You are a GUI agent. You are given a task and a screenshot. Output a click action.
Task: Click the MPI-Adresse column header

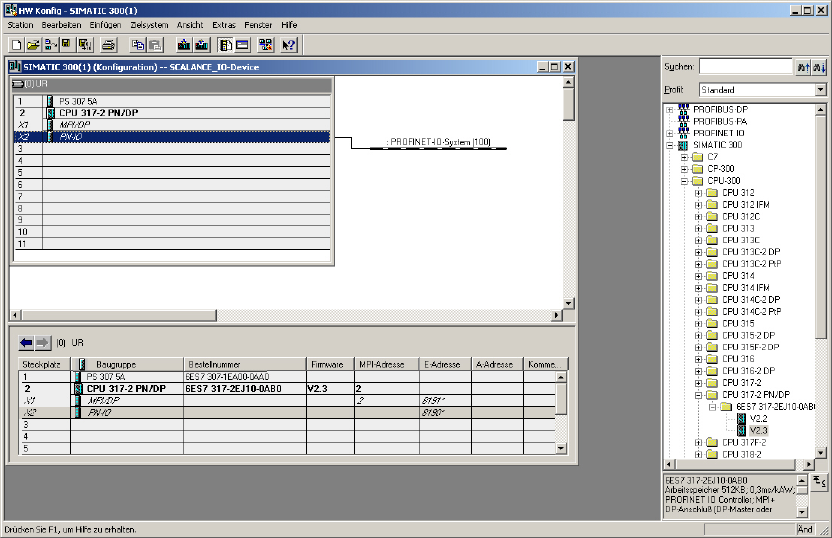coord(387,365)
